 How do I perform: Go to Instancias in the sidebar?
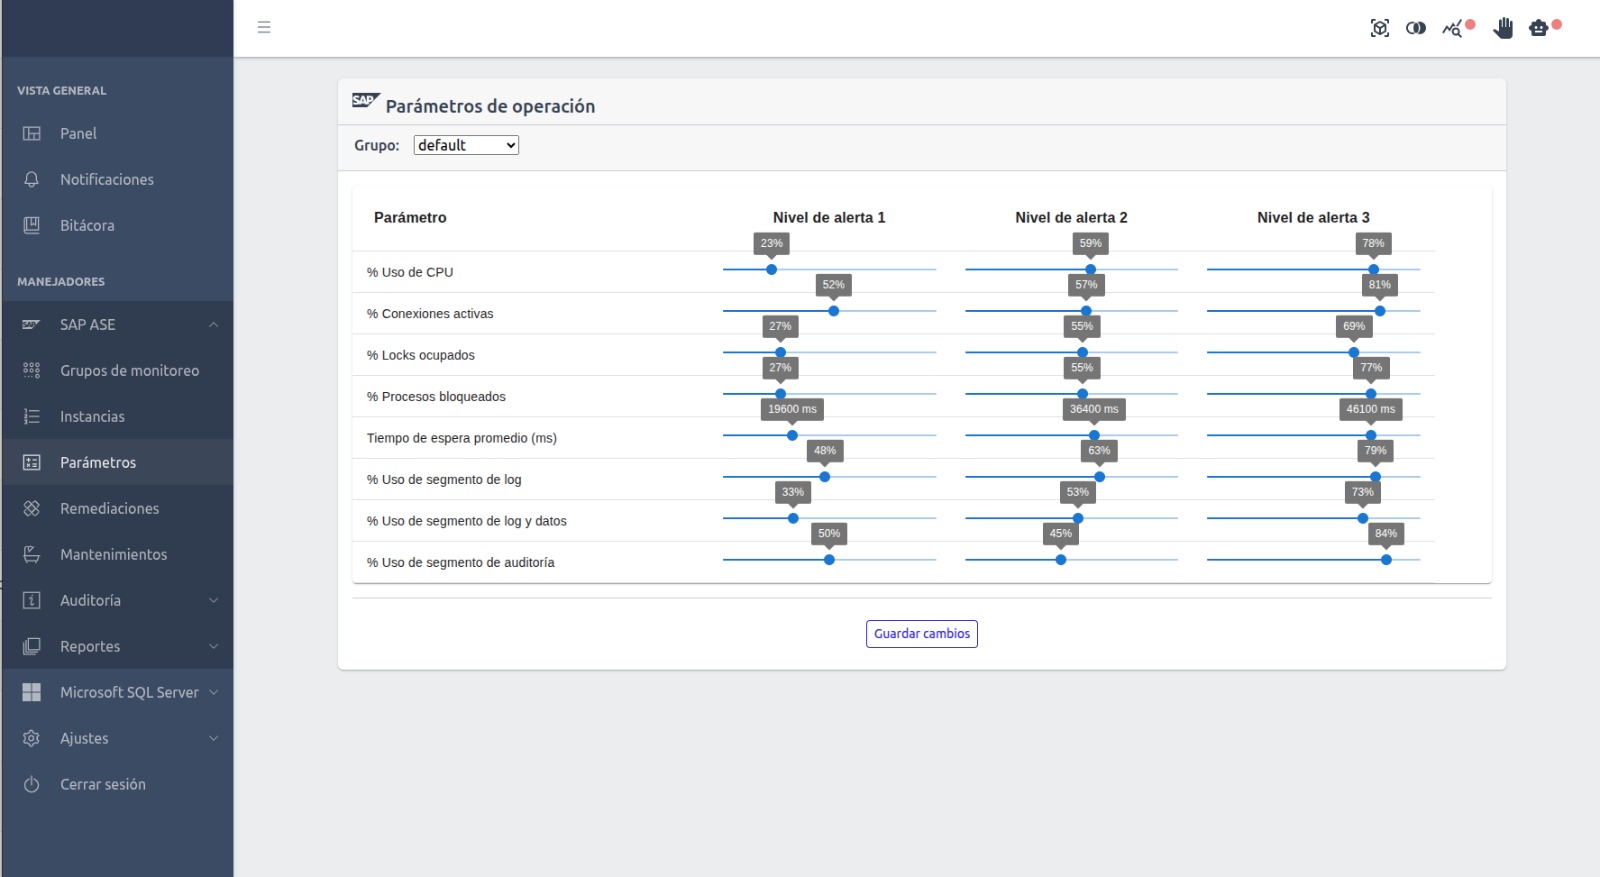pos(92,416)
